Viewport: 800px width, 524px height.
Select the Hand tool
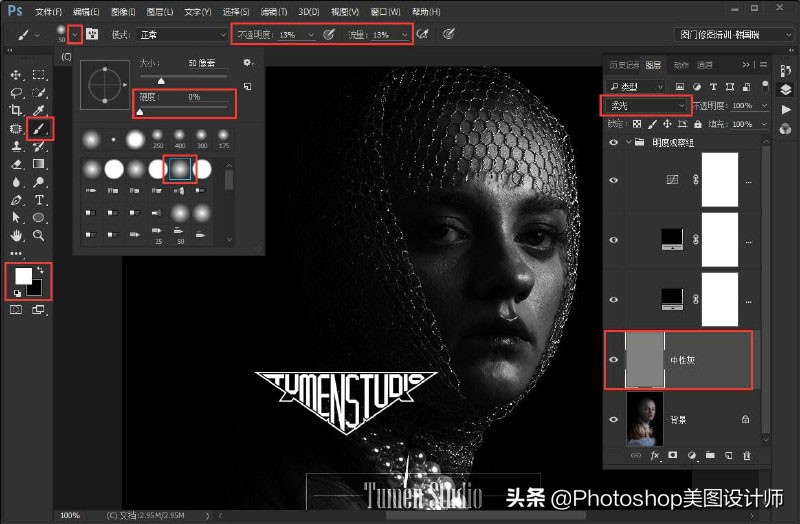tap(16, 236)
